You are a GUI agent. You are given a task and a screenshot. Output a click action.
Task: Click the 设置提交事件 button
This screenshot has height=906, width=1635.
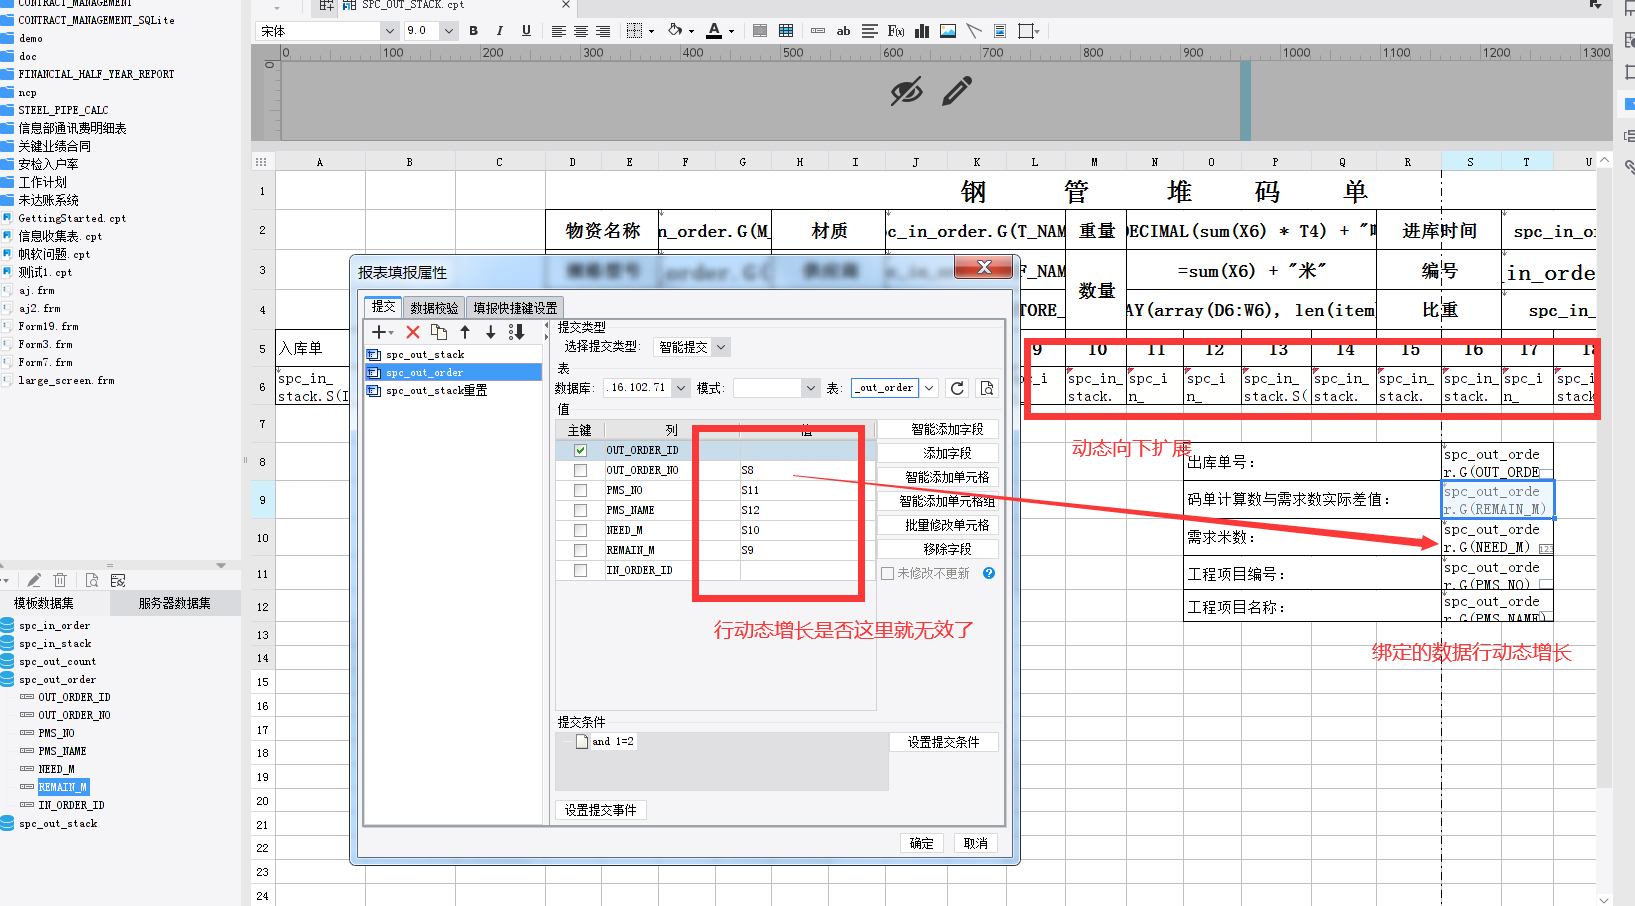(600, 810)
